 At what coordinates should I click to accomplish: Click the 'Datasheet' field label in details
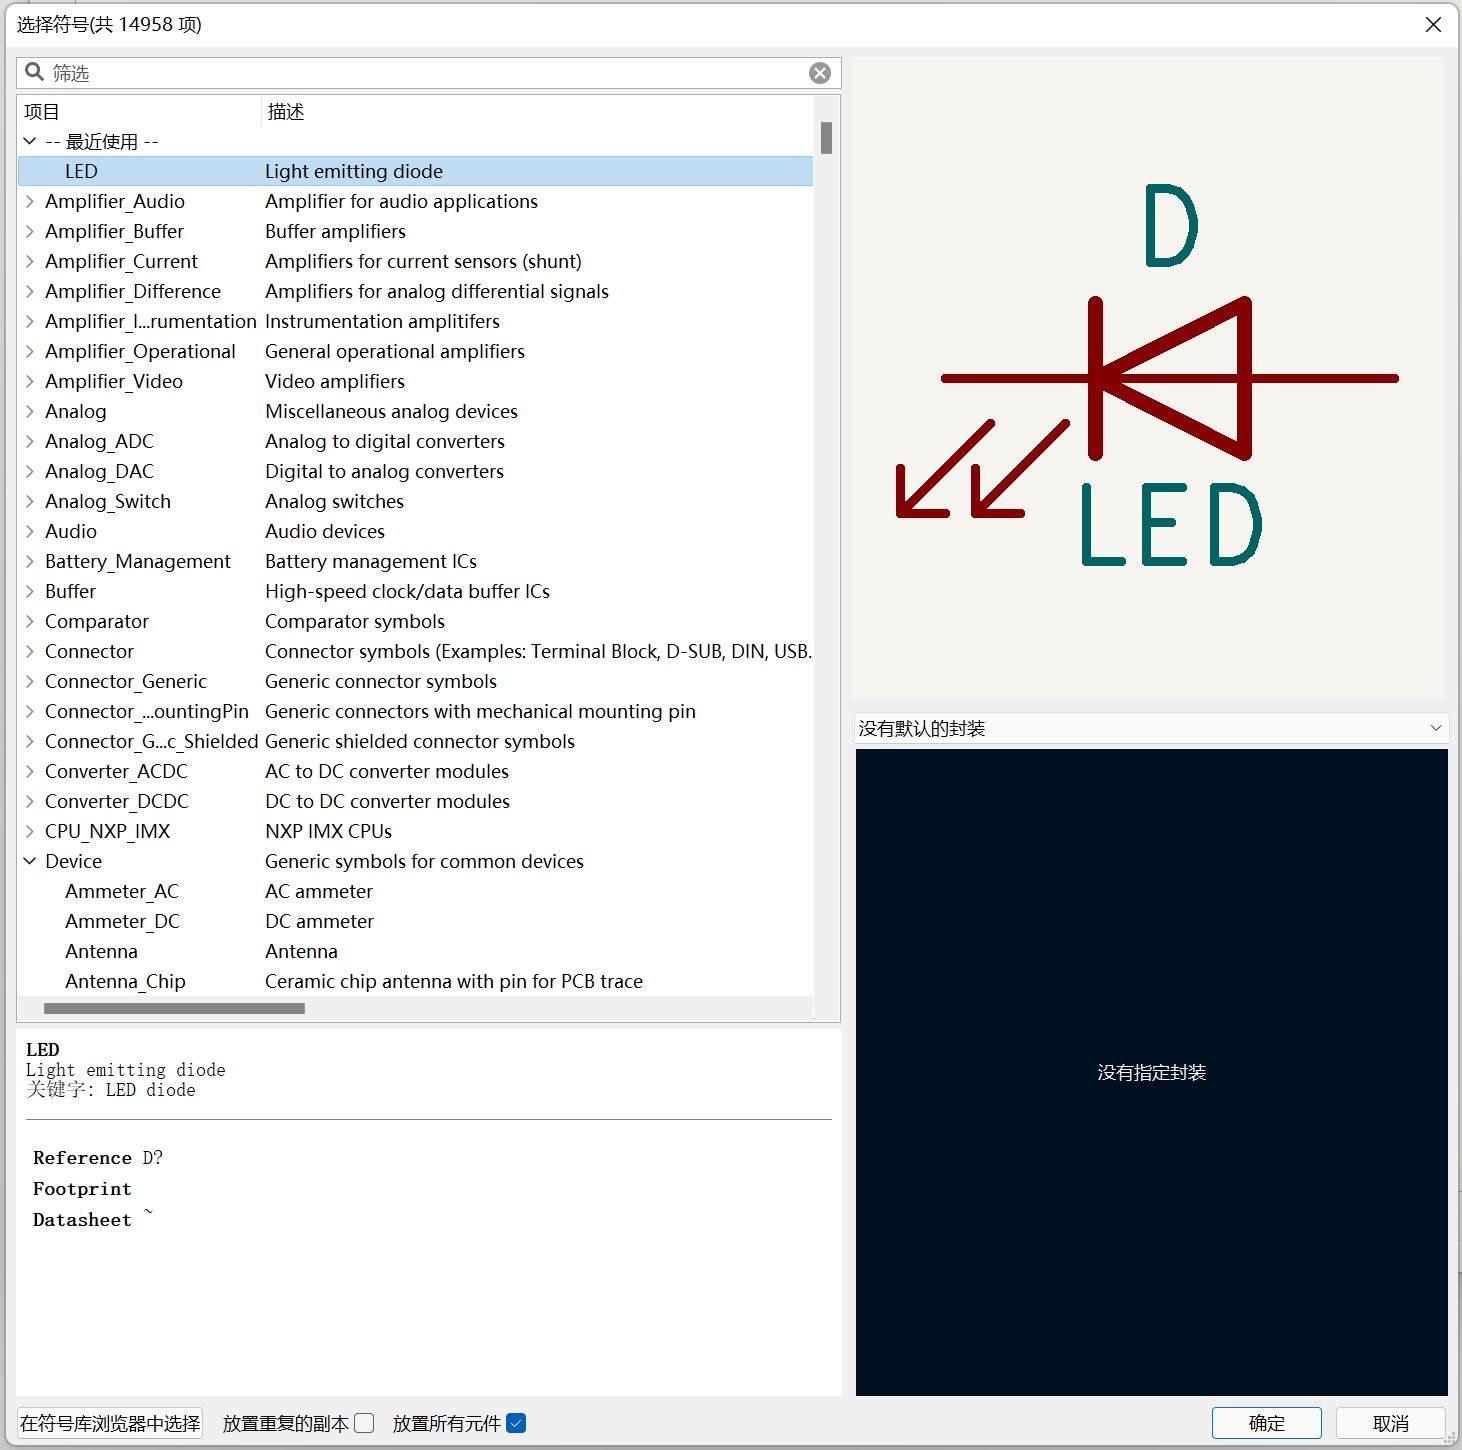coord(82,1220)
